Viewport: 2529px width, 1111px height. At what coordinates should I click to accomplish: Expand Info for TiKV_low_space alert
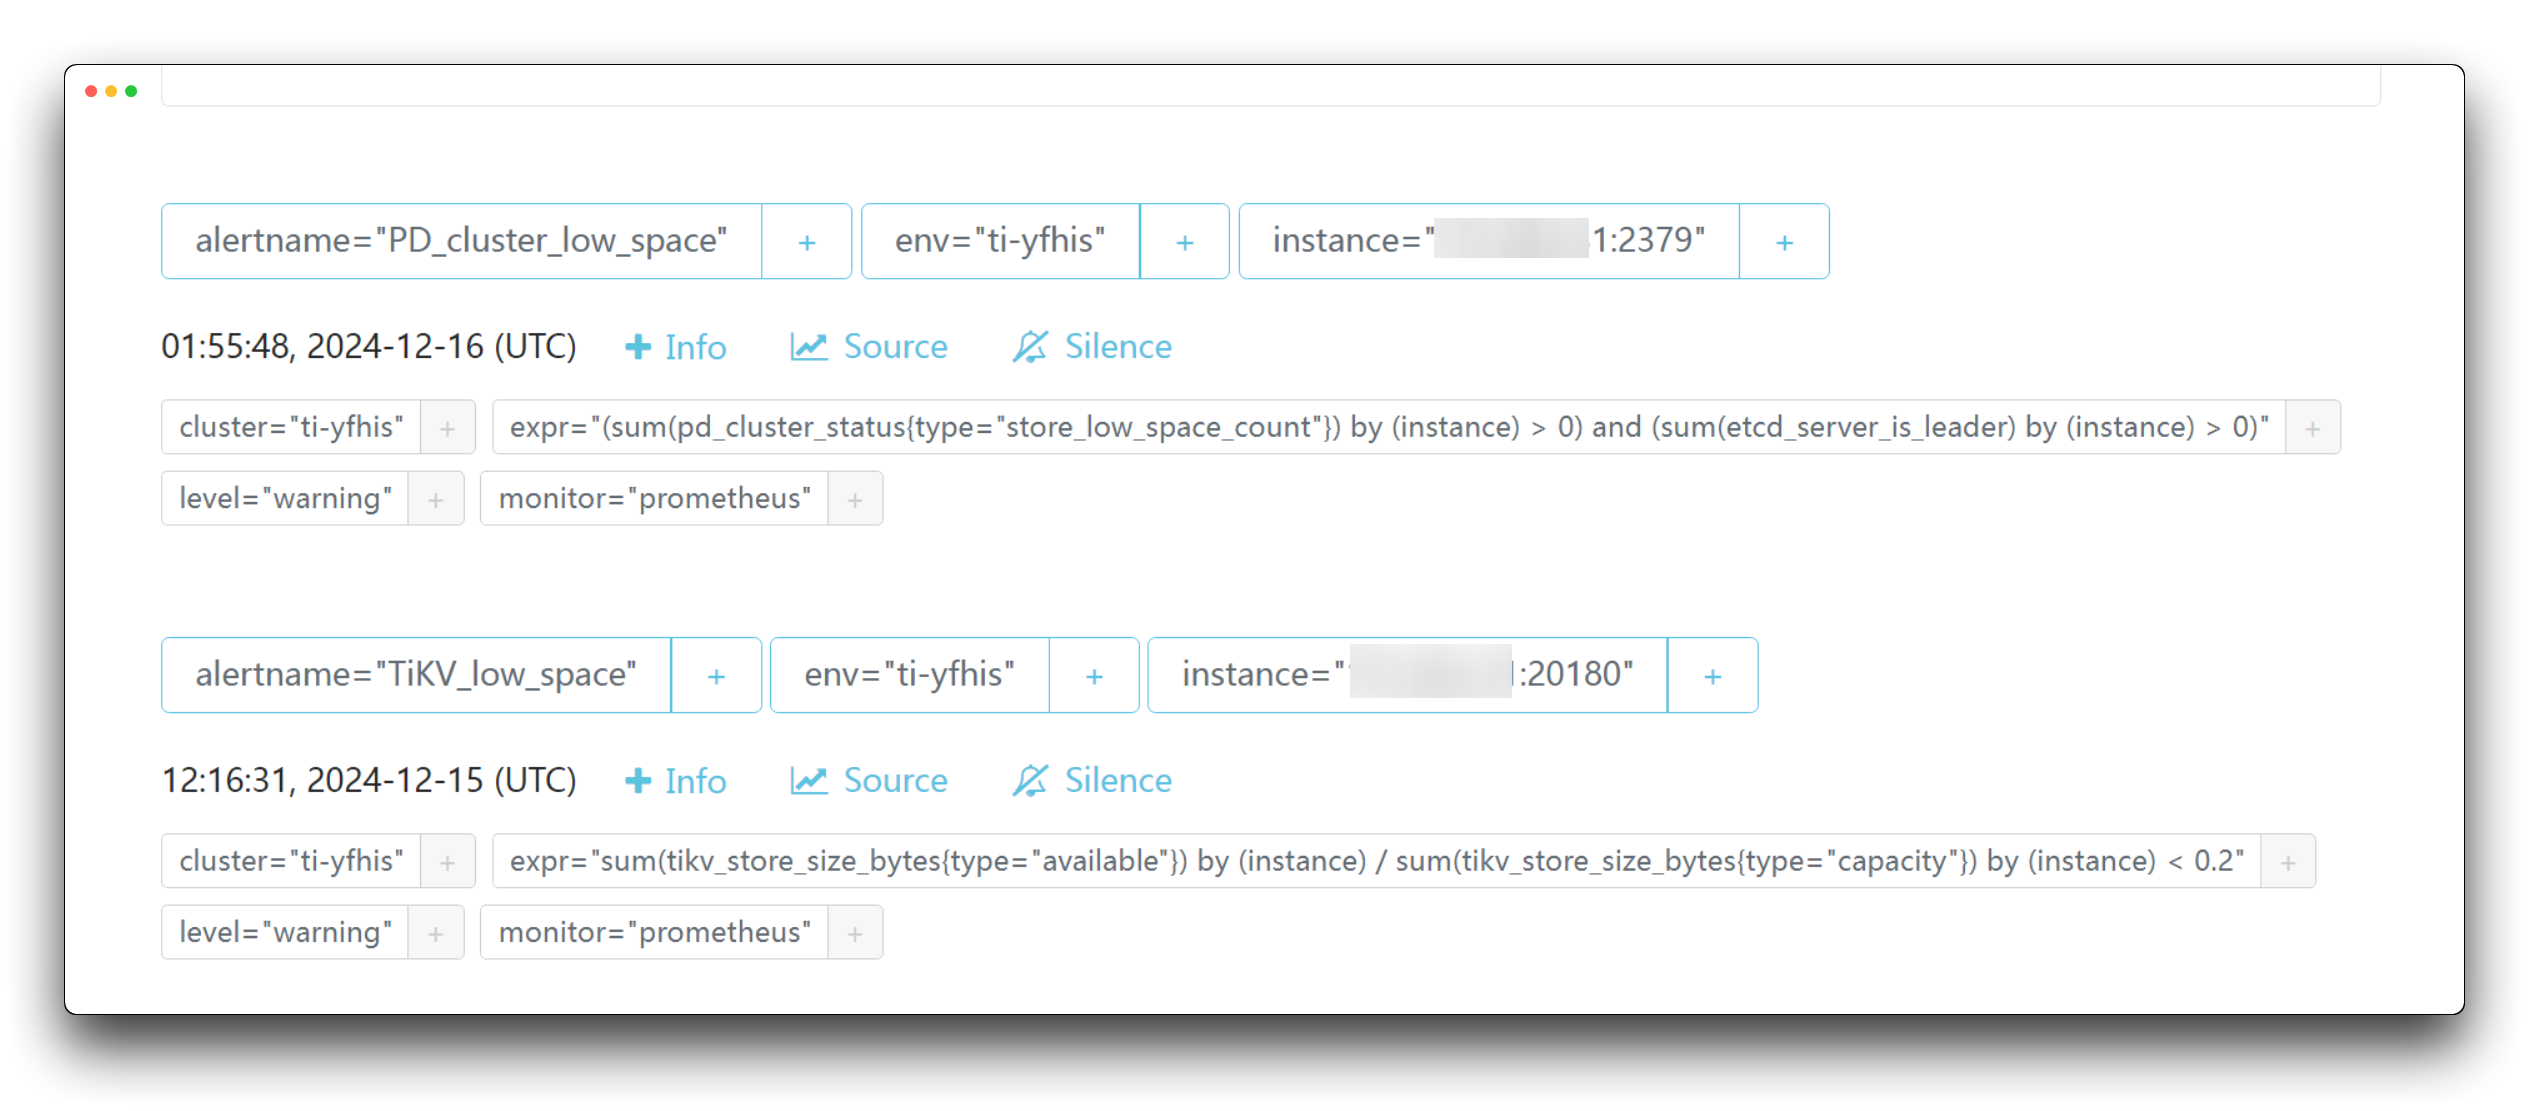tap(676, 781)
